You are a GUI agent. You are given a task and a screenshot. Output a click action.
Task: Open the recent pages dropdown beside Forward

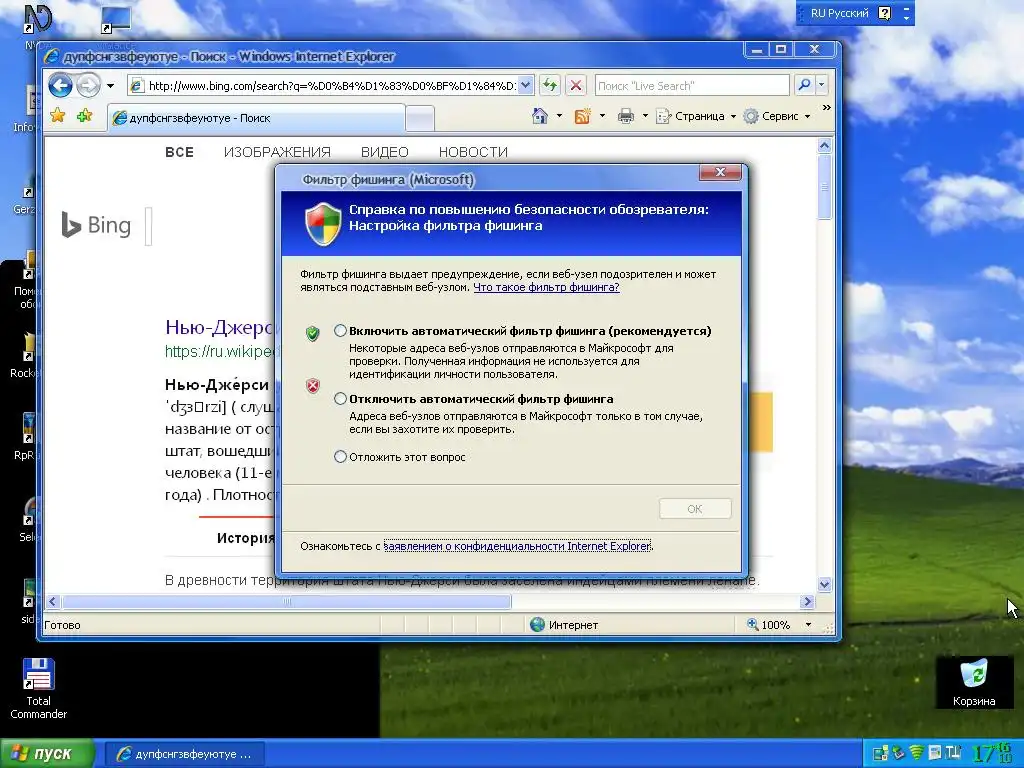[x=110, y=86]
